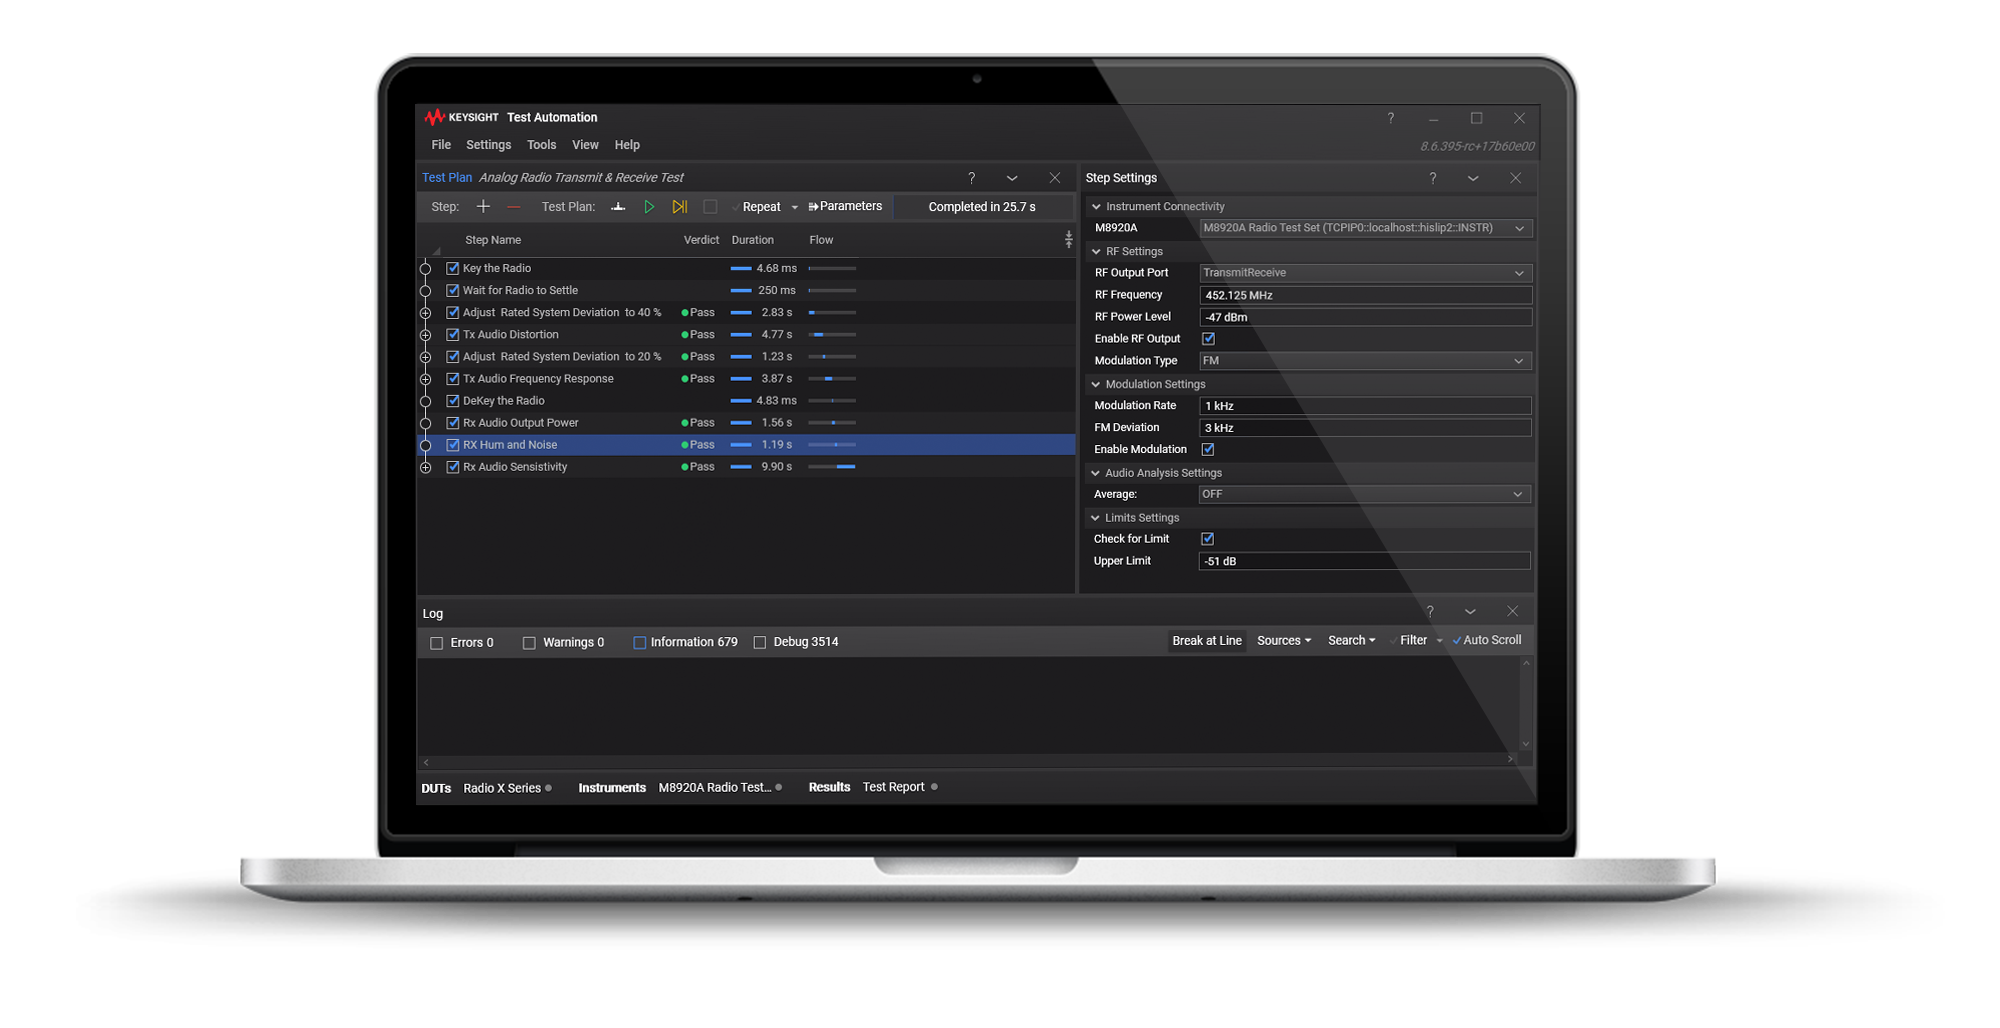This screenshot has width=2000, height=1028.
Task: Open the Settings menu
Action: 488,145
